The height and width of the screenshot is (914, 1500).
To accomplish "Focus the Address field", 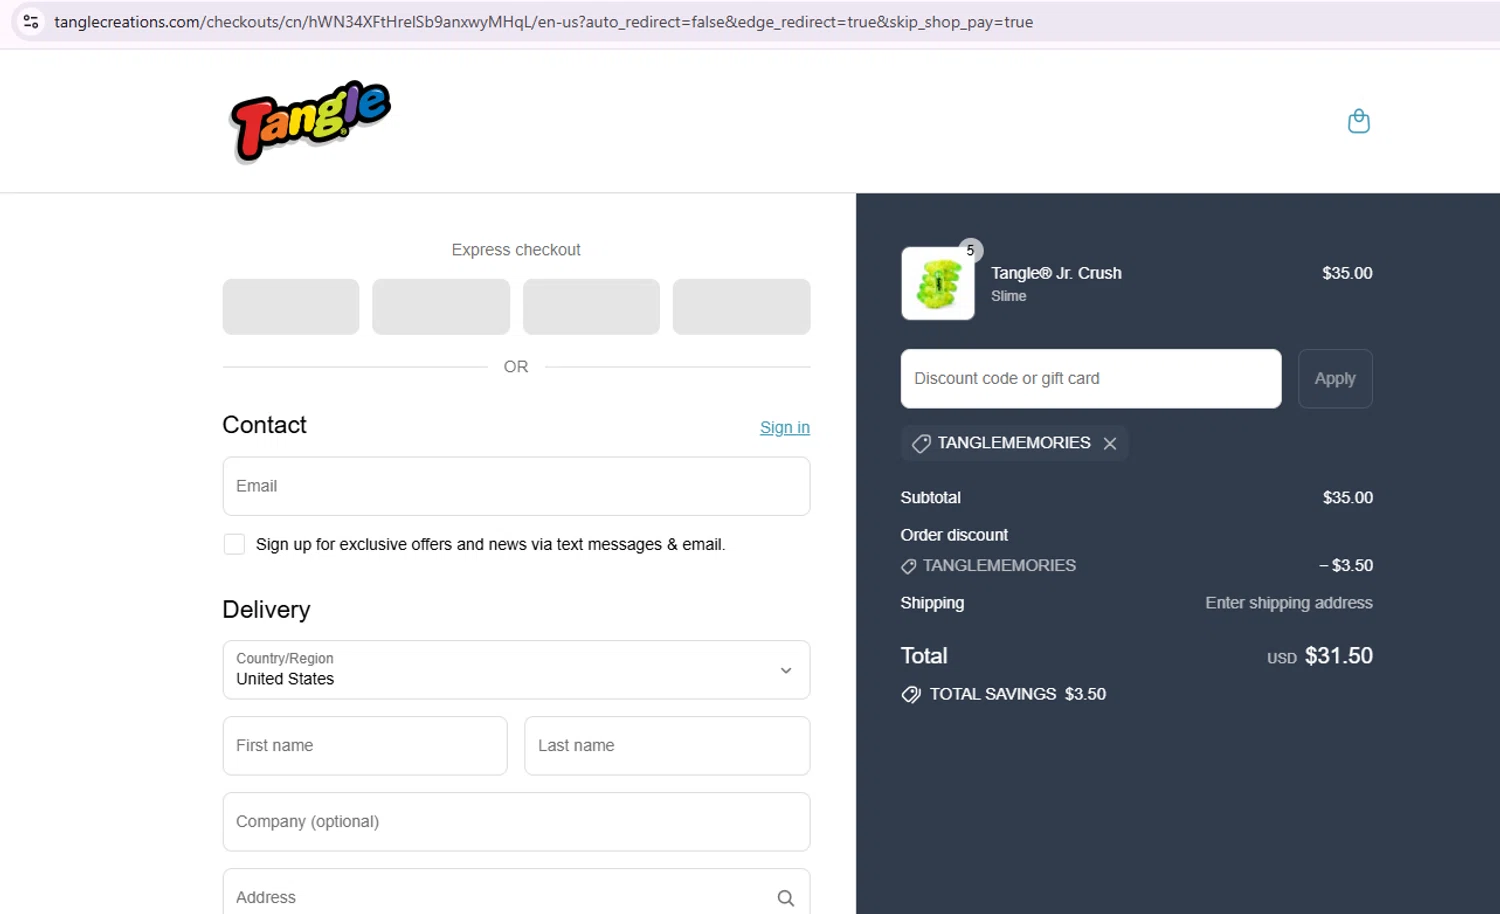I will [x=516, y=893].
